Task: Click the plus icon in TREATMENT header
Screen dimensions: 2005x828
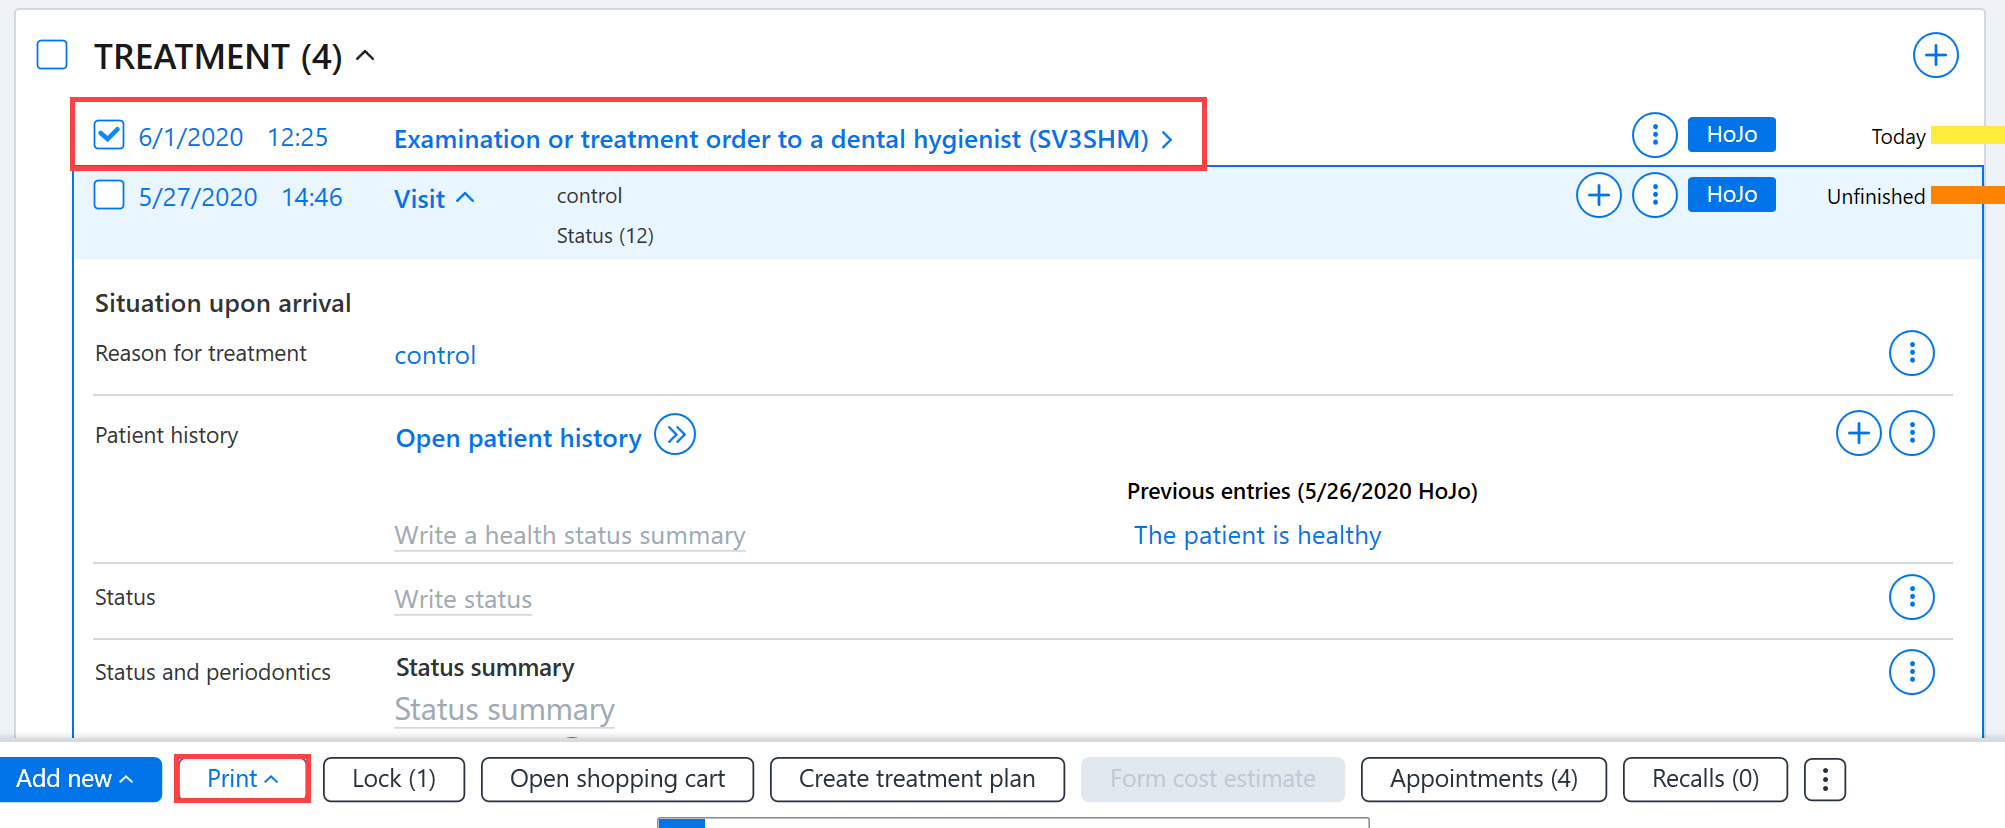Action: pyautogui.click(x=1935, y=55)
